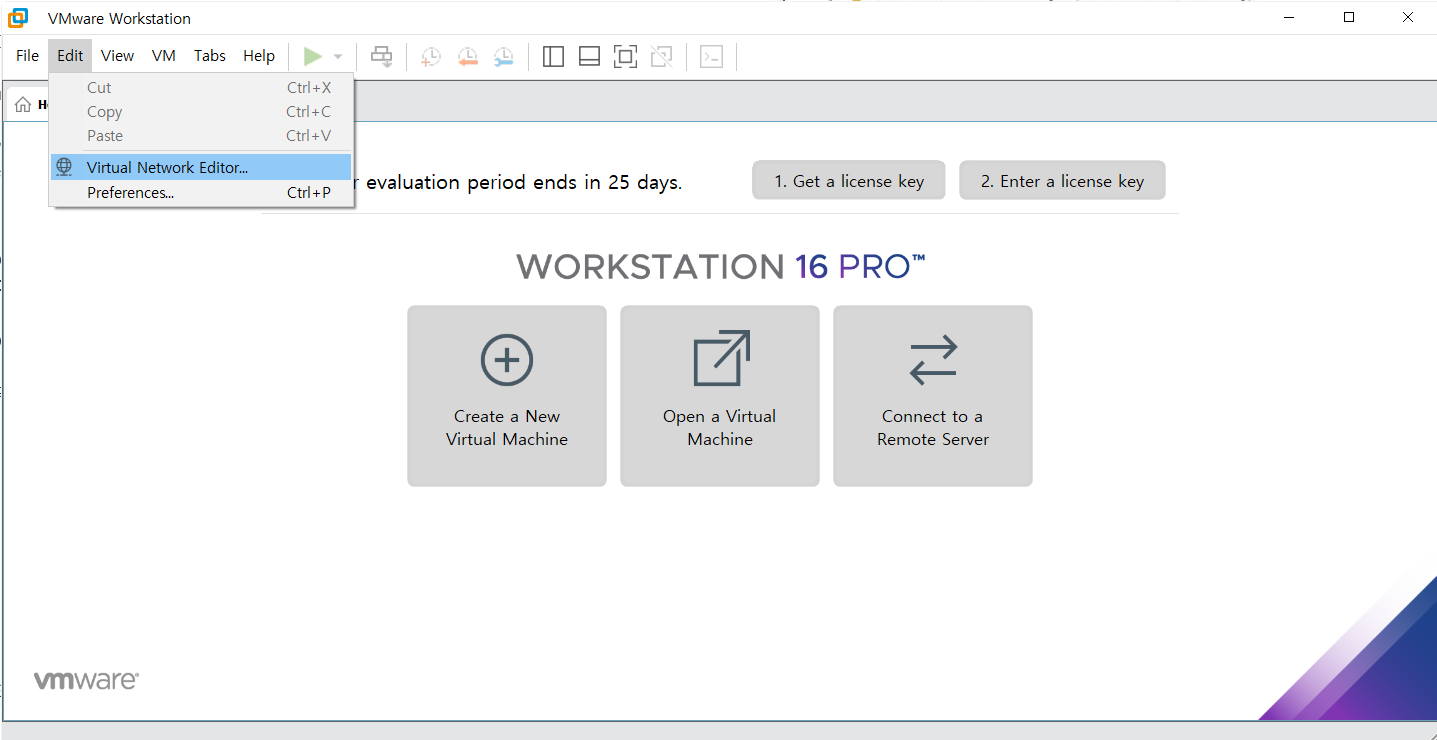1437x740 pixels.
Task: Click the Enter a license key button
Action: [x=1062, y=181]
